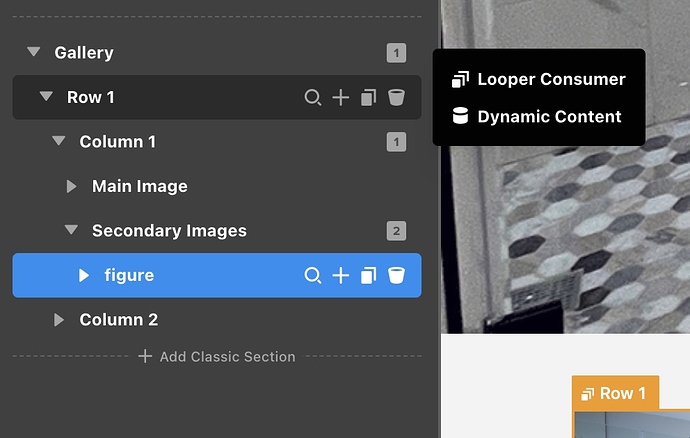Collapse the Secondary Images arrow

[71, 231]
